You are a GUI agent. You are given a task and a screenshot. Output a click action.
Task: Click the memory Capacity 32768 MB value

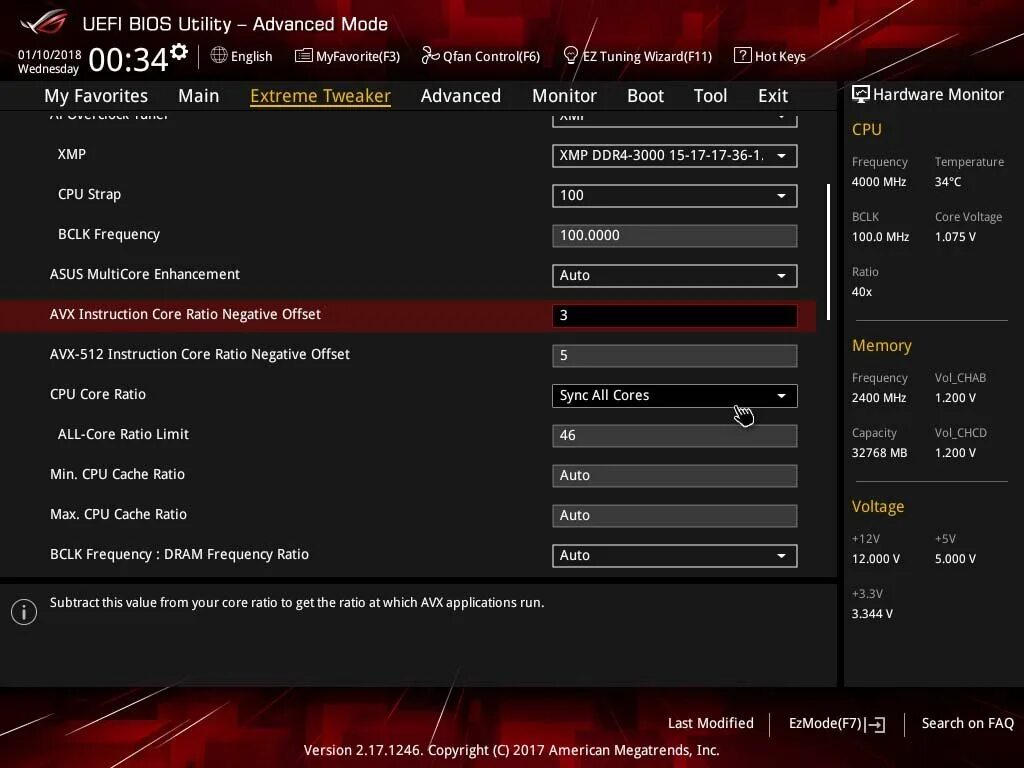(880, 453)
